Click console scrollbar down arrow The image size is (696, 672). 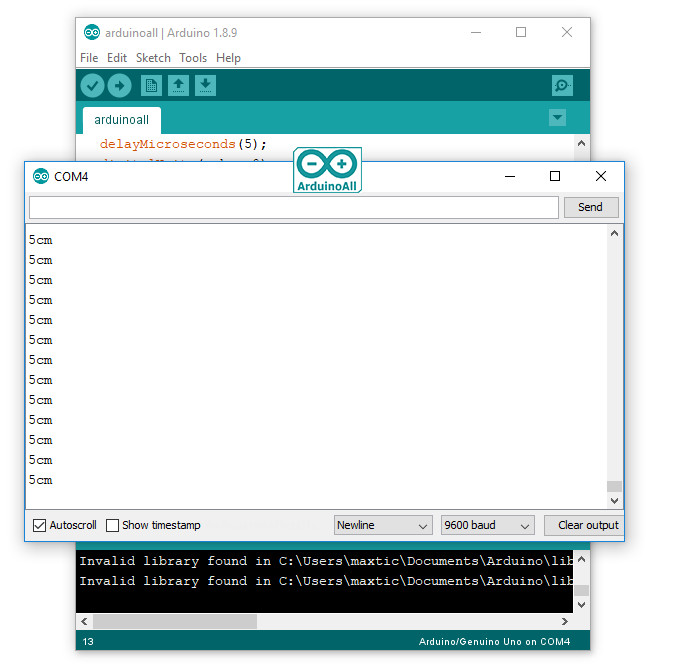[x=581, y=605]
